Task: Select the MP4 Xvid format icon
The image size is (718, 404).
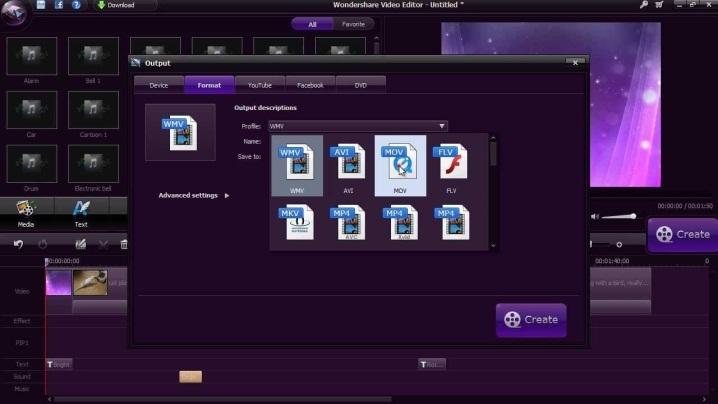Action: [x=401, y=223]
